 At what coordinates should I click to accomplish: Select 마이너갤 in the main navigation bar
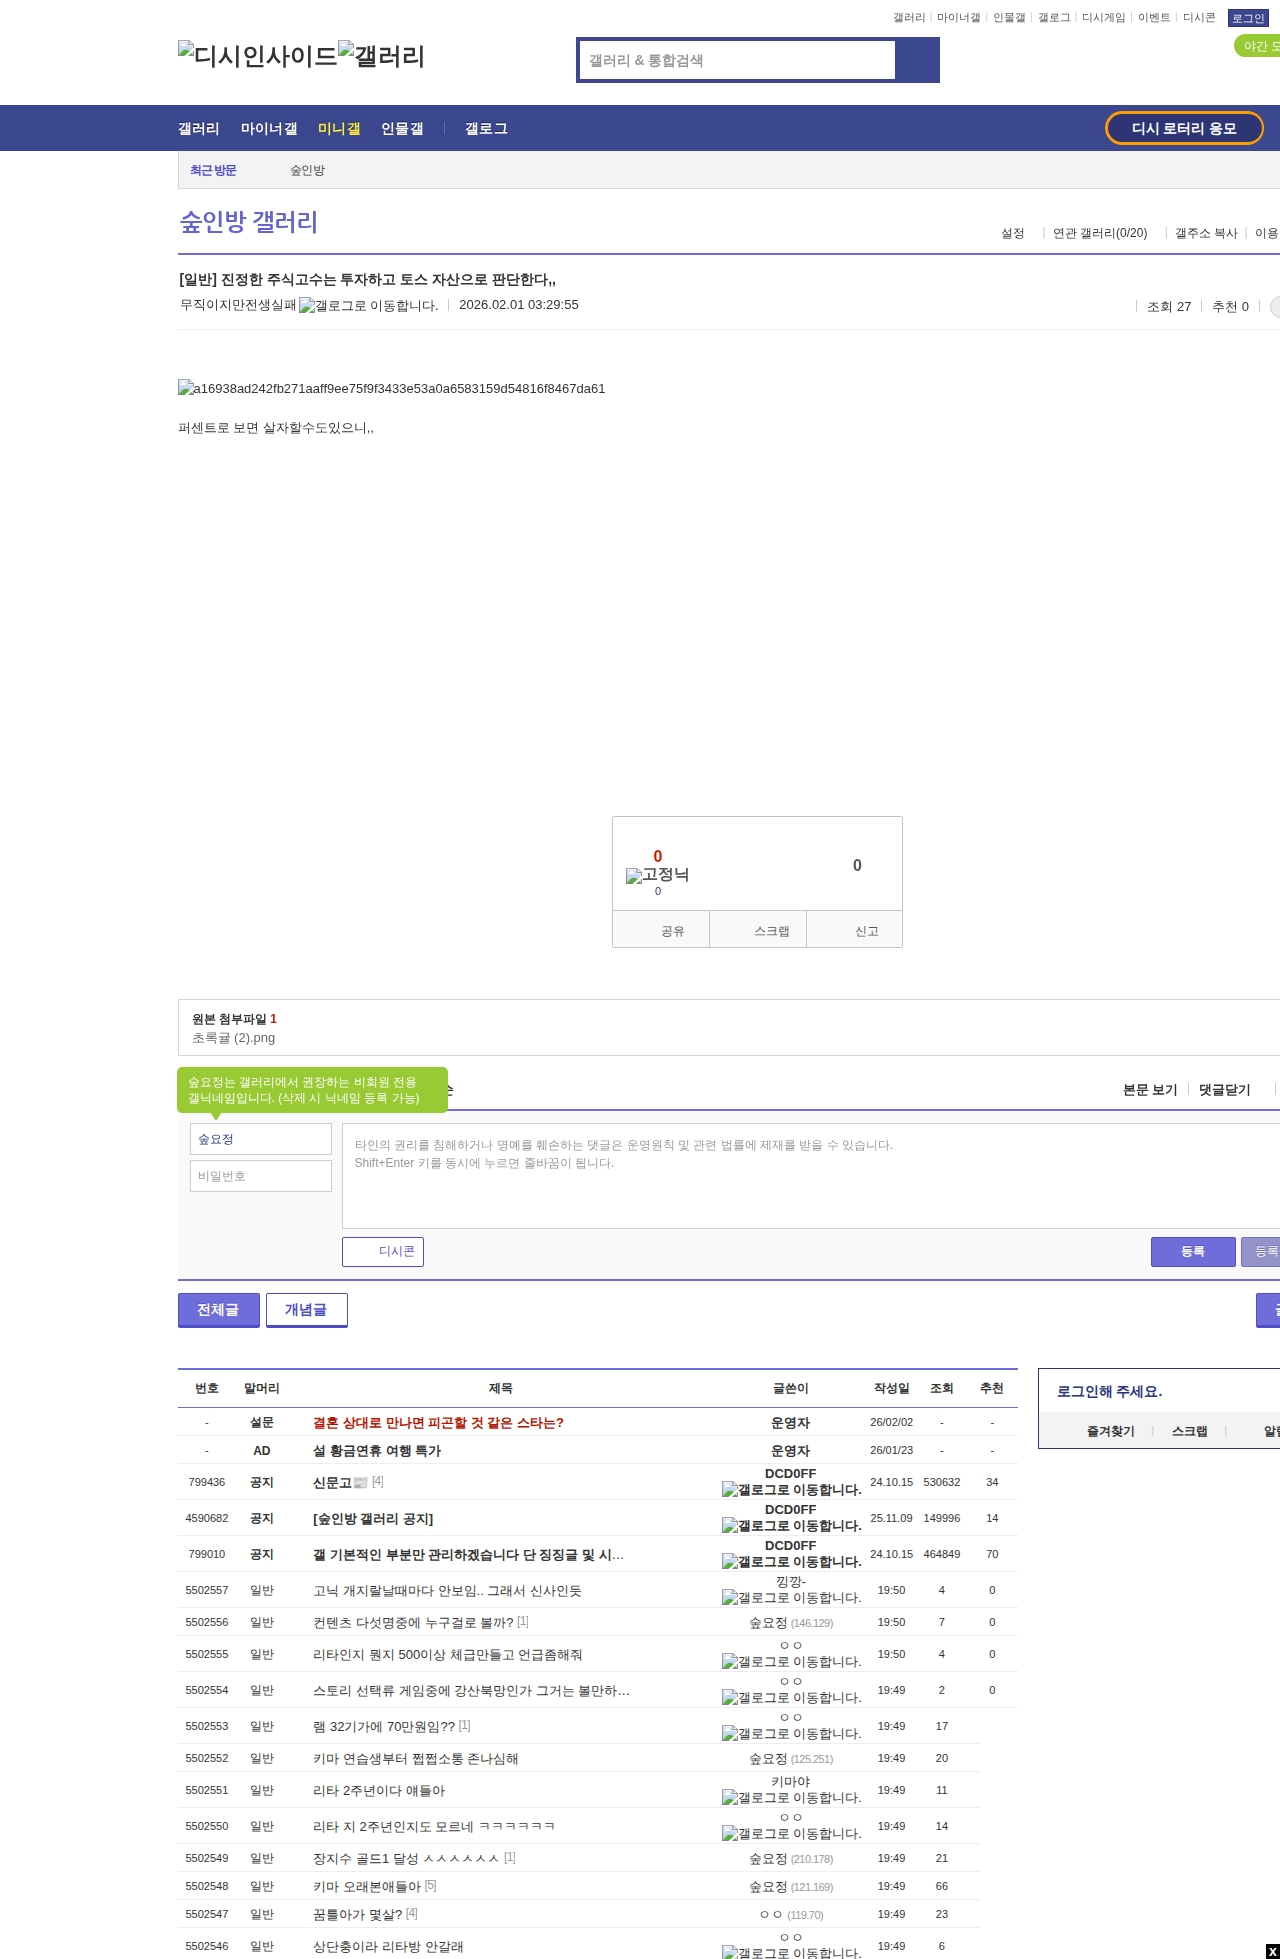(x=269, y=129)
